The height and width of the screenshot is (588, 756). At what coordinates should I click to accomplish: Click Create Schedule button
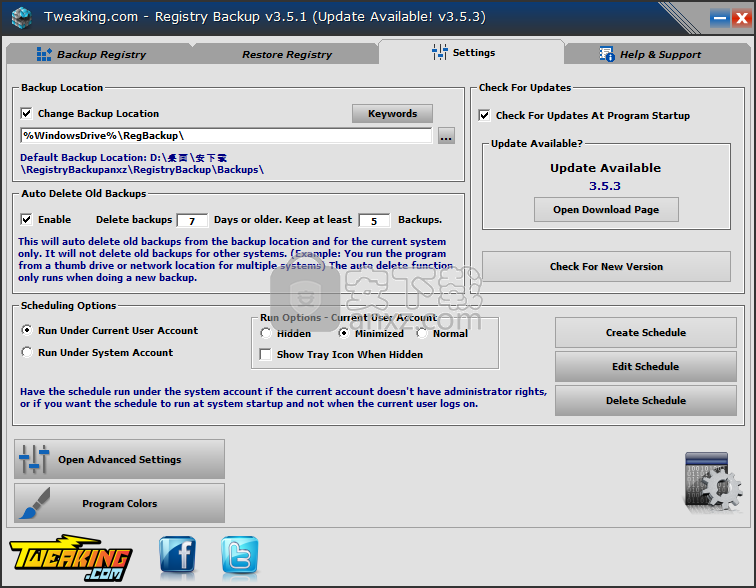(646, 333)
